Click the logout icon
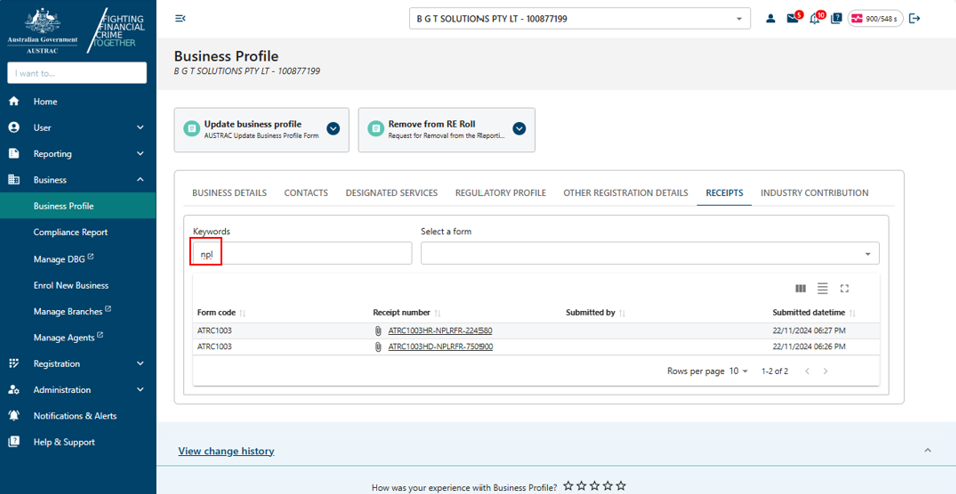Viewport: 956px width, 494px height. [914, 19]
